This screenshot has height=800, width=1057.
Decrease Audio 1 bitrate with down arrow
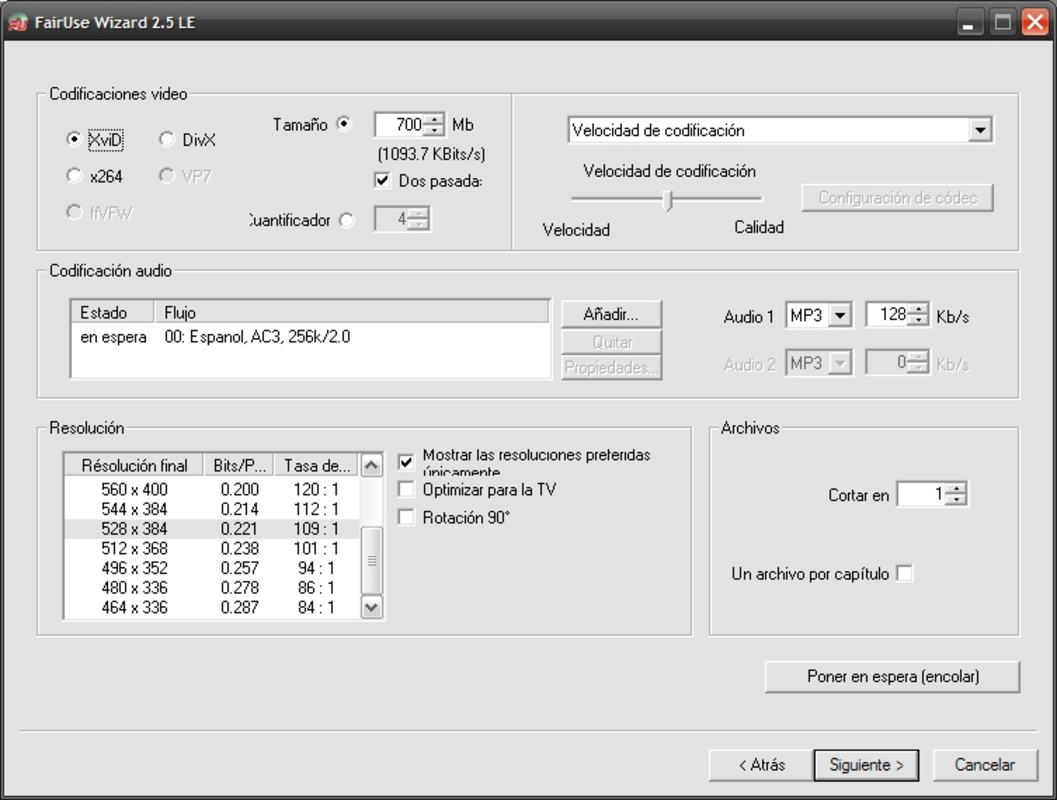point(918,320)
